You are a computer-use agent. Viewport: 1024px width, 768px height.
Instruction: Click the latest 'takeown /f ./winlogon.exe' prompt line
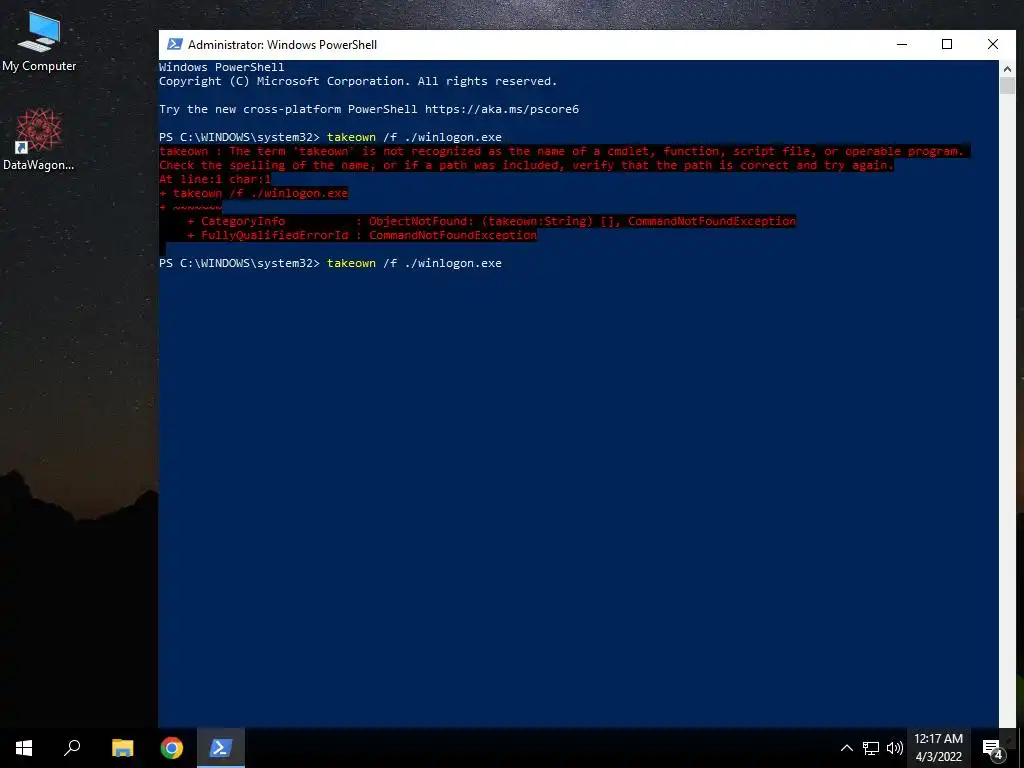pos(330,263)
